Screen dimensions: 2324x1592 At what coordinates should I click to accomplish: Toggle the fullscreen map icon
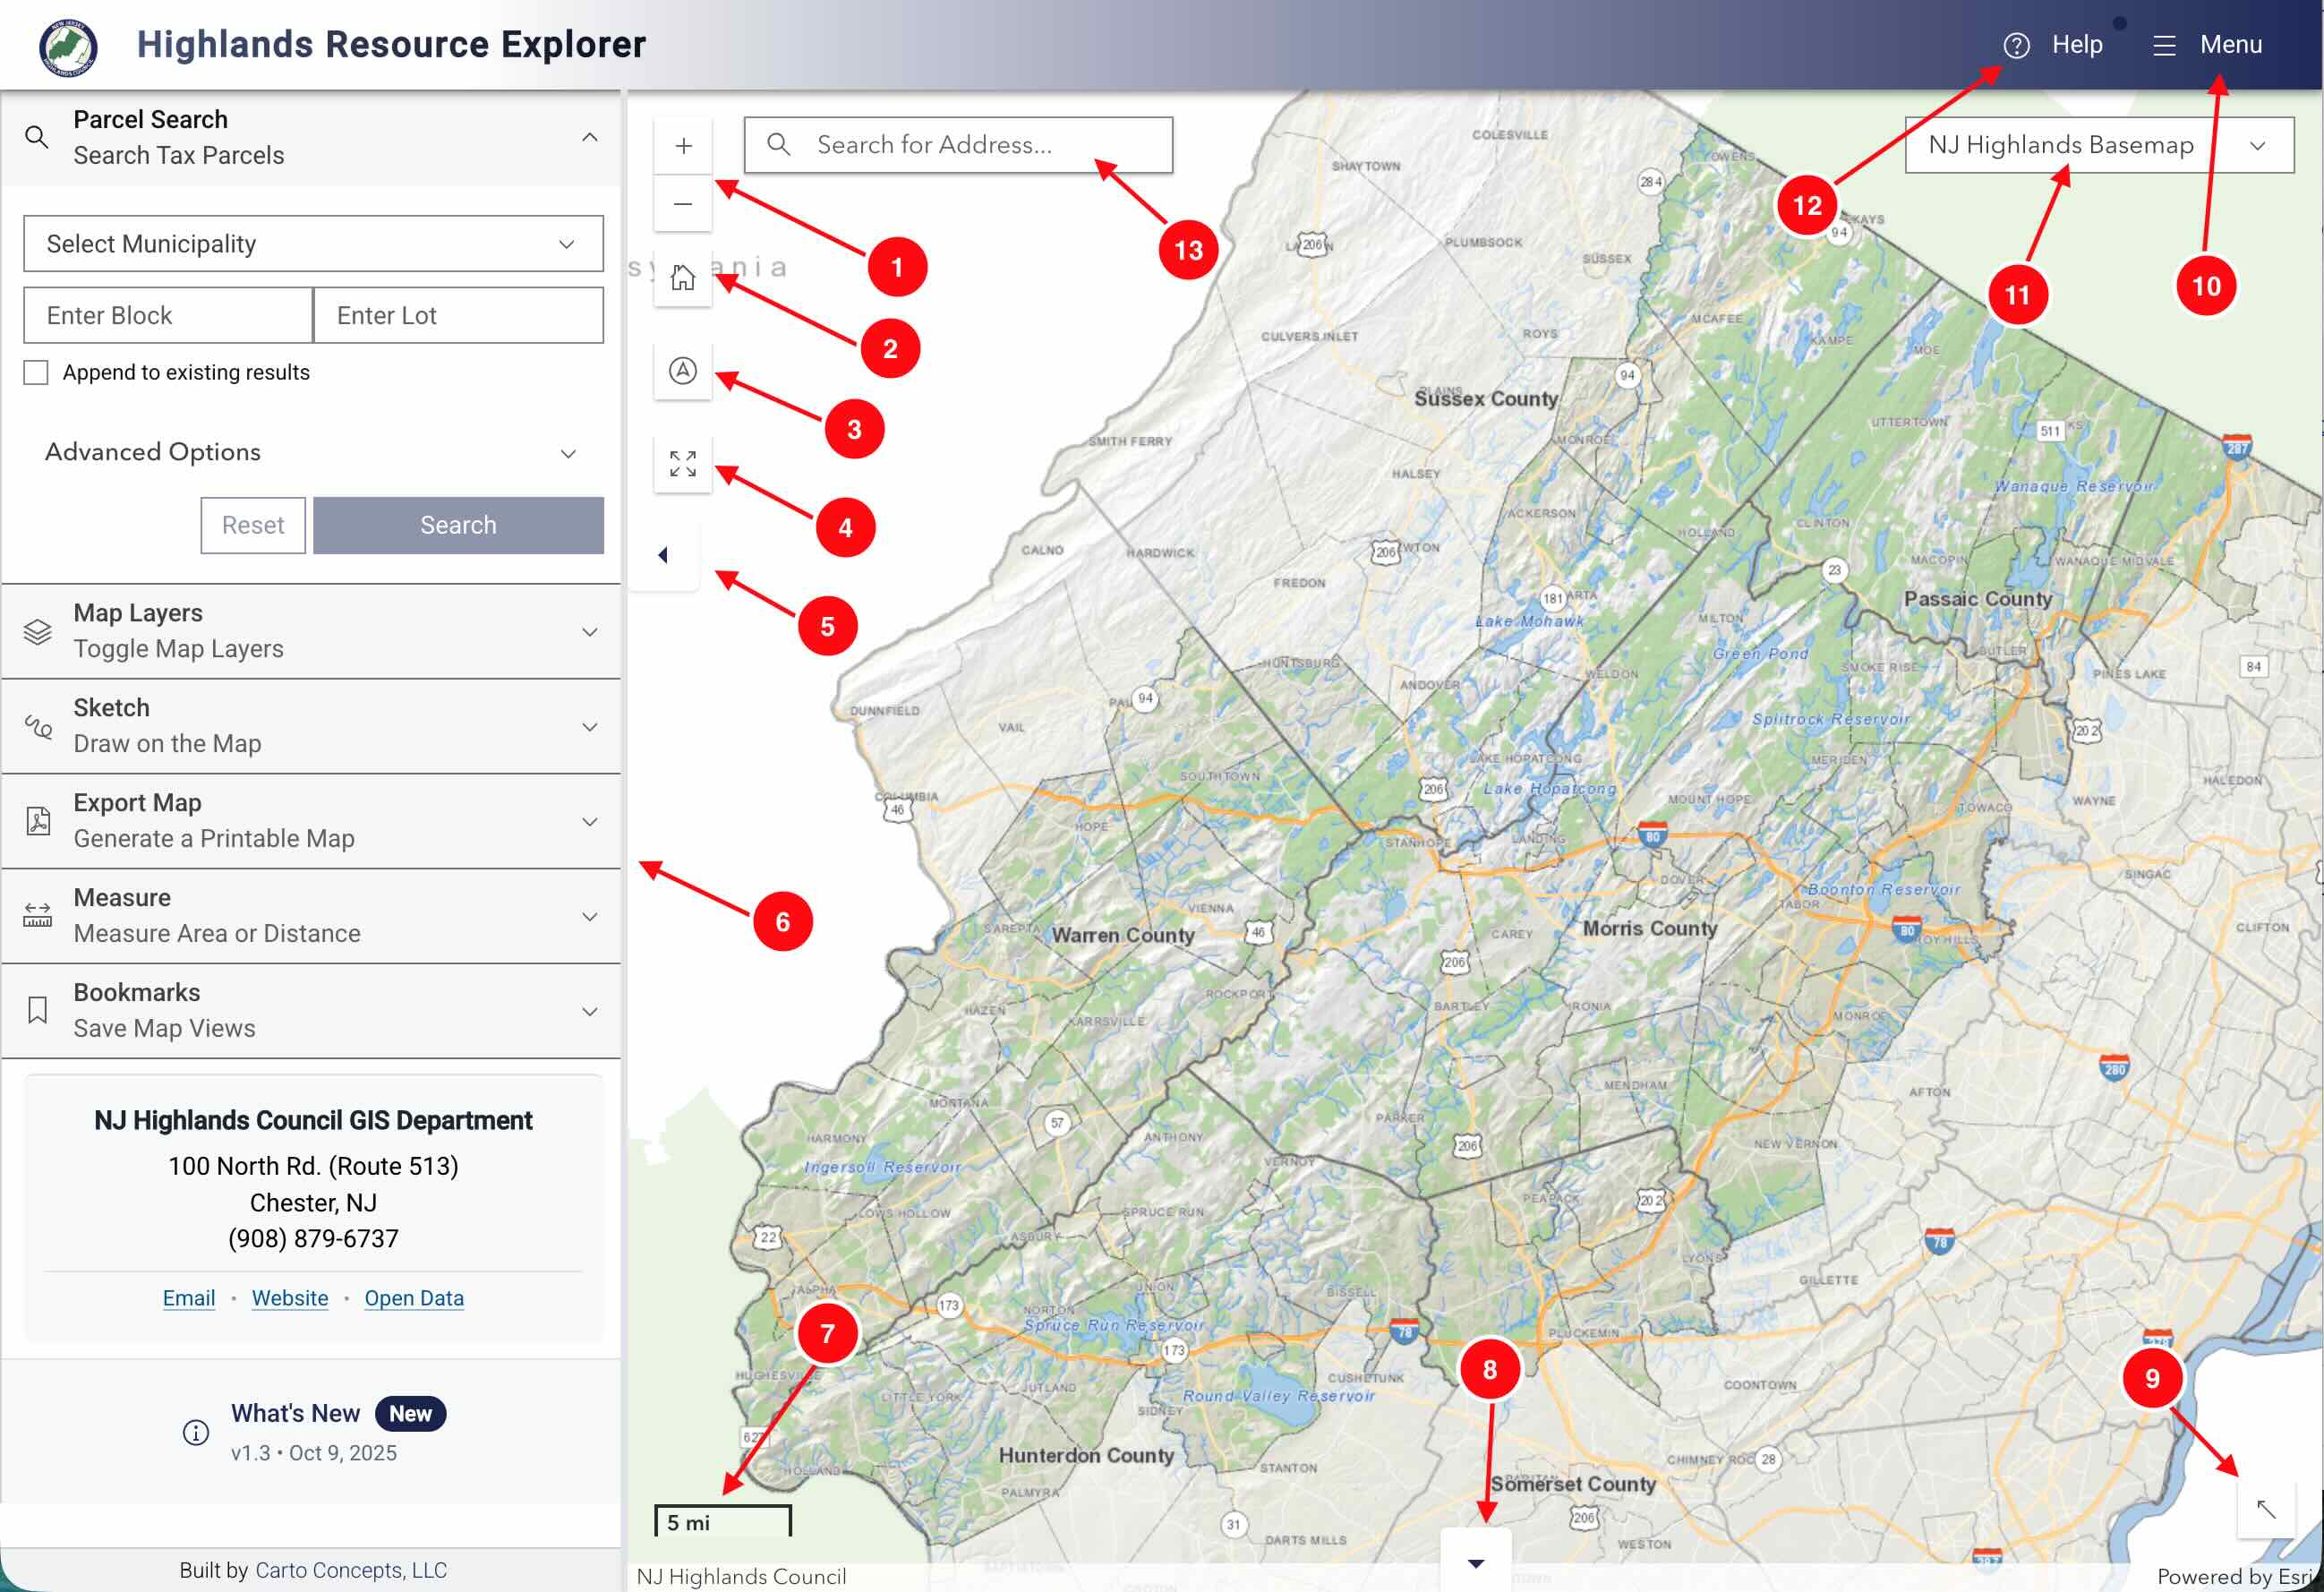click(x=683, y=464)
